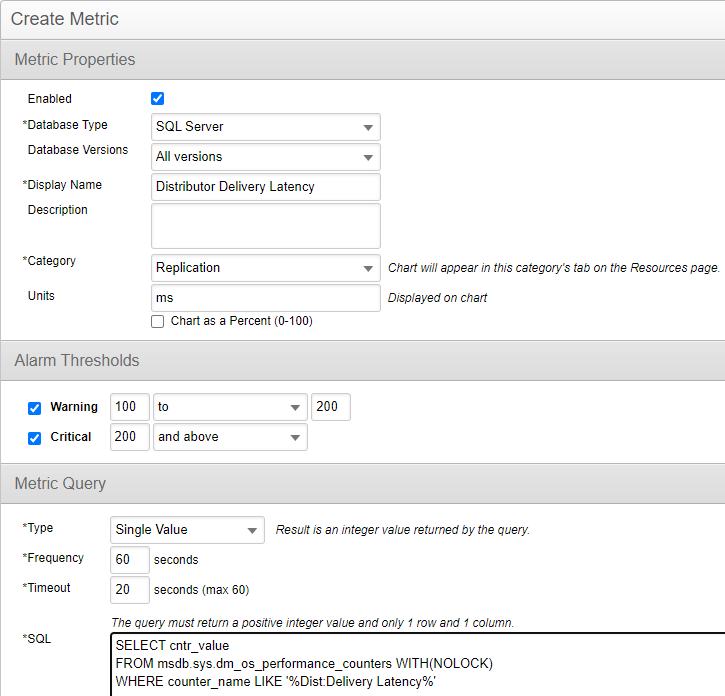Toggle the Warning threshold checkbox
Screen dimensions: 725x696
pyautogui.click(x=34, y=408)
